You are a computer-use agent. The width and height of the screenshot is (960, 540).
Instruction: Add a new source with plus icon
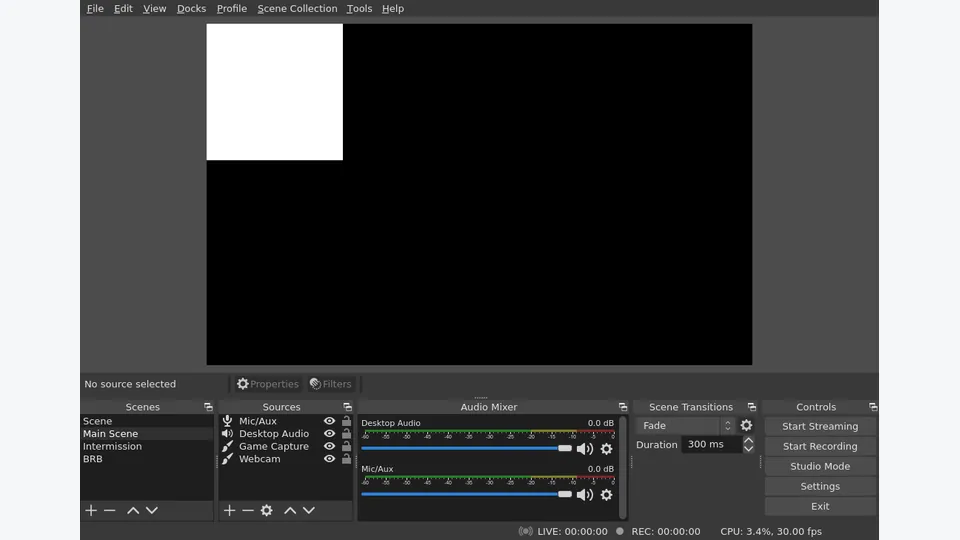coord(229,510)
